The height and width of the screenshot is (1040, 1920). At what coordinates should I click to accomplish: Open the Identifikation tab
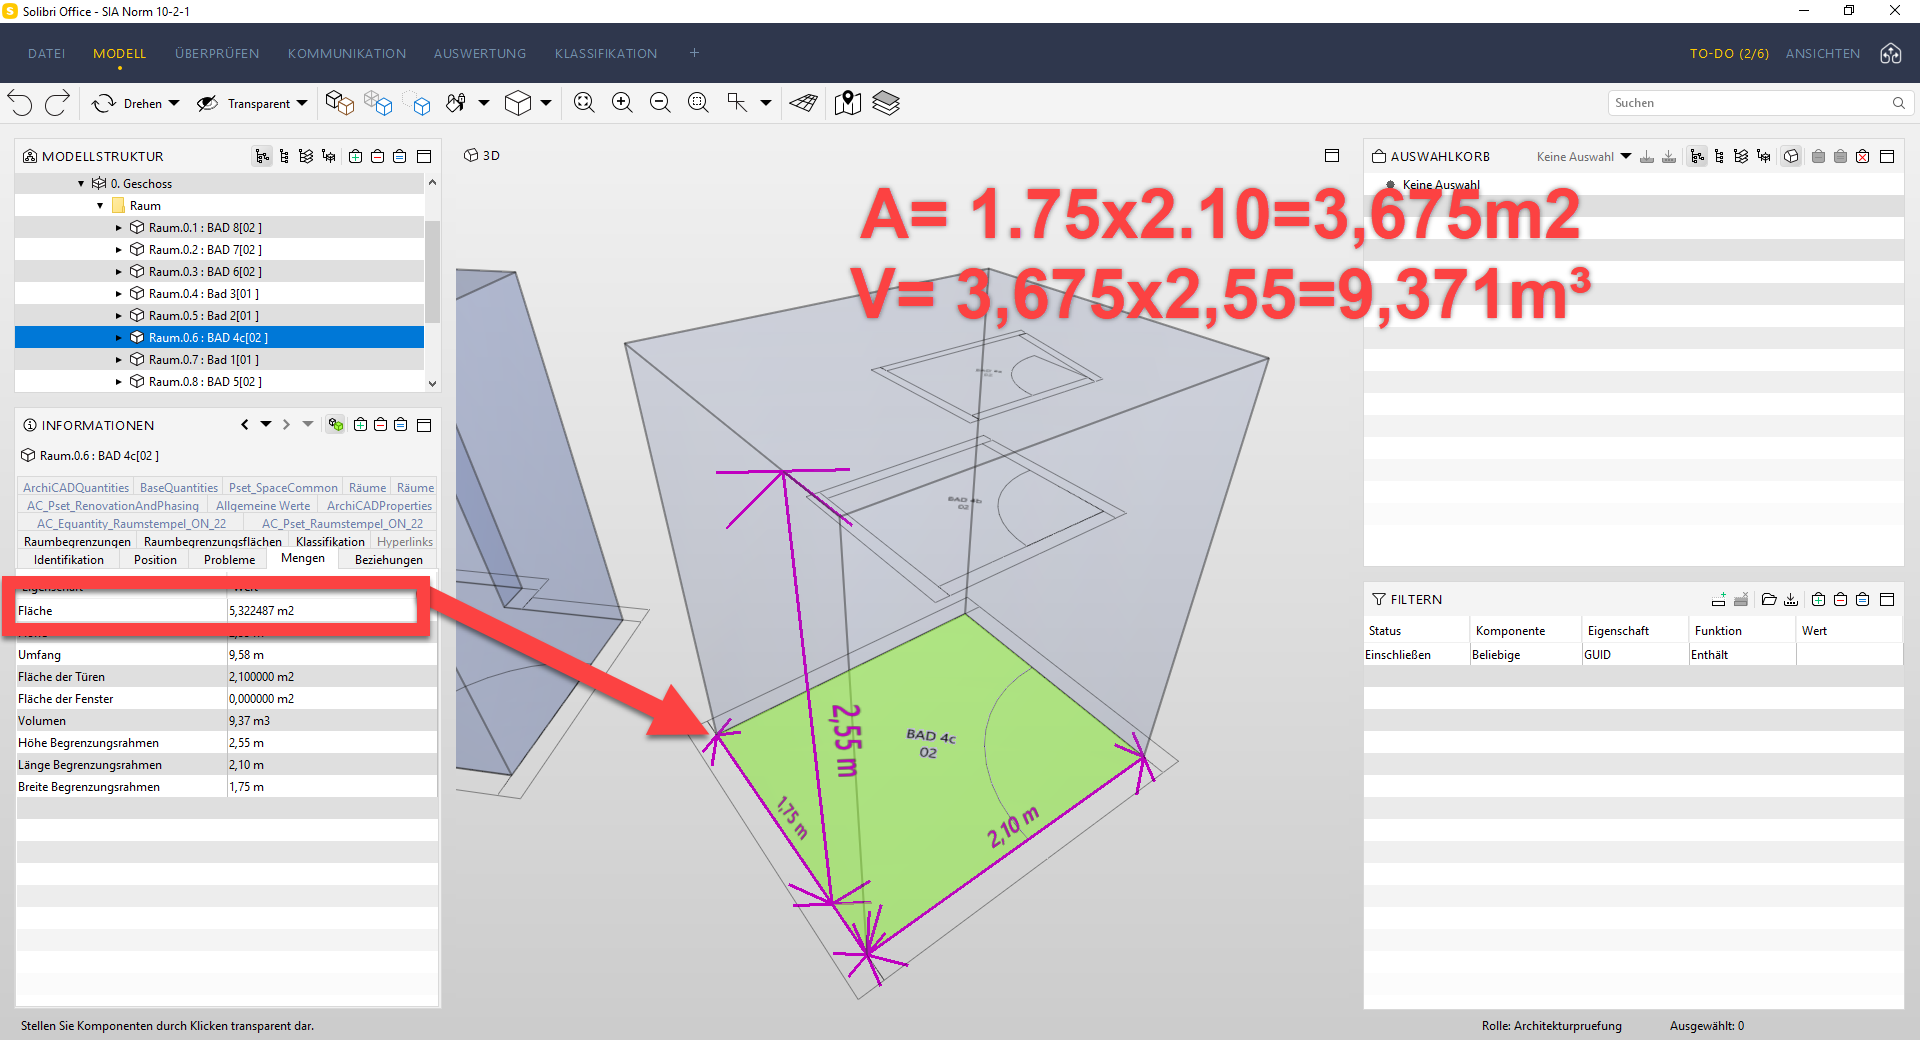point(69,560)
